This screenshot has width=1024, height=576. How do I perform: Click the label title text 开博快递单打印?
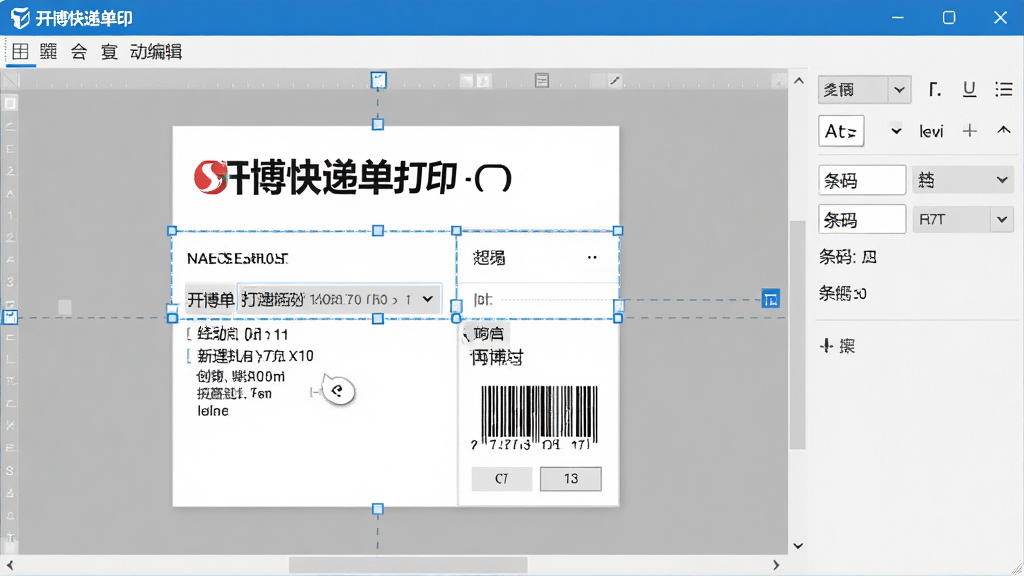342,177
